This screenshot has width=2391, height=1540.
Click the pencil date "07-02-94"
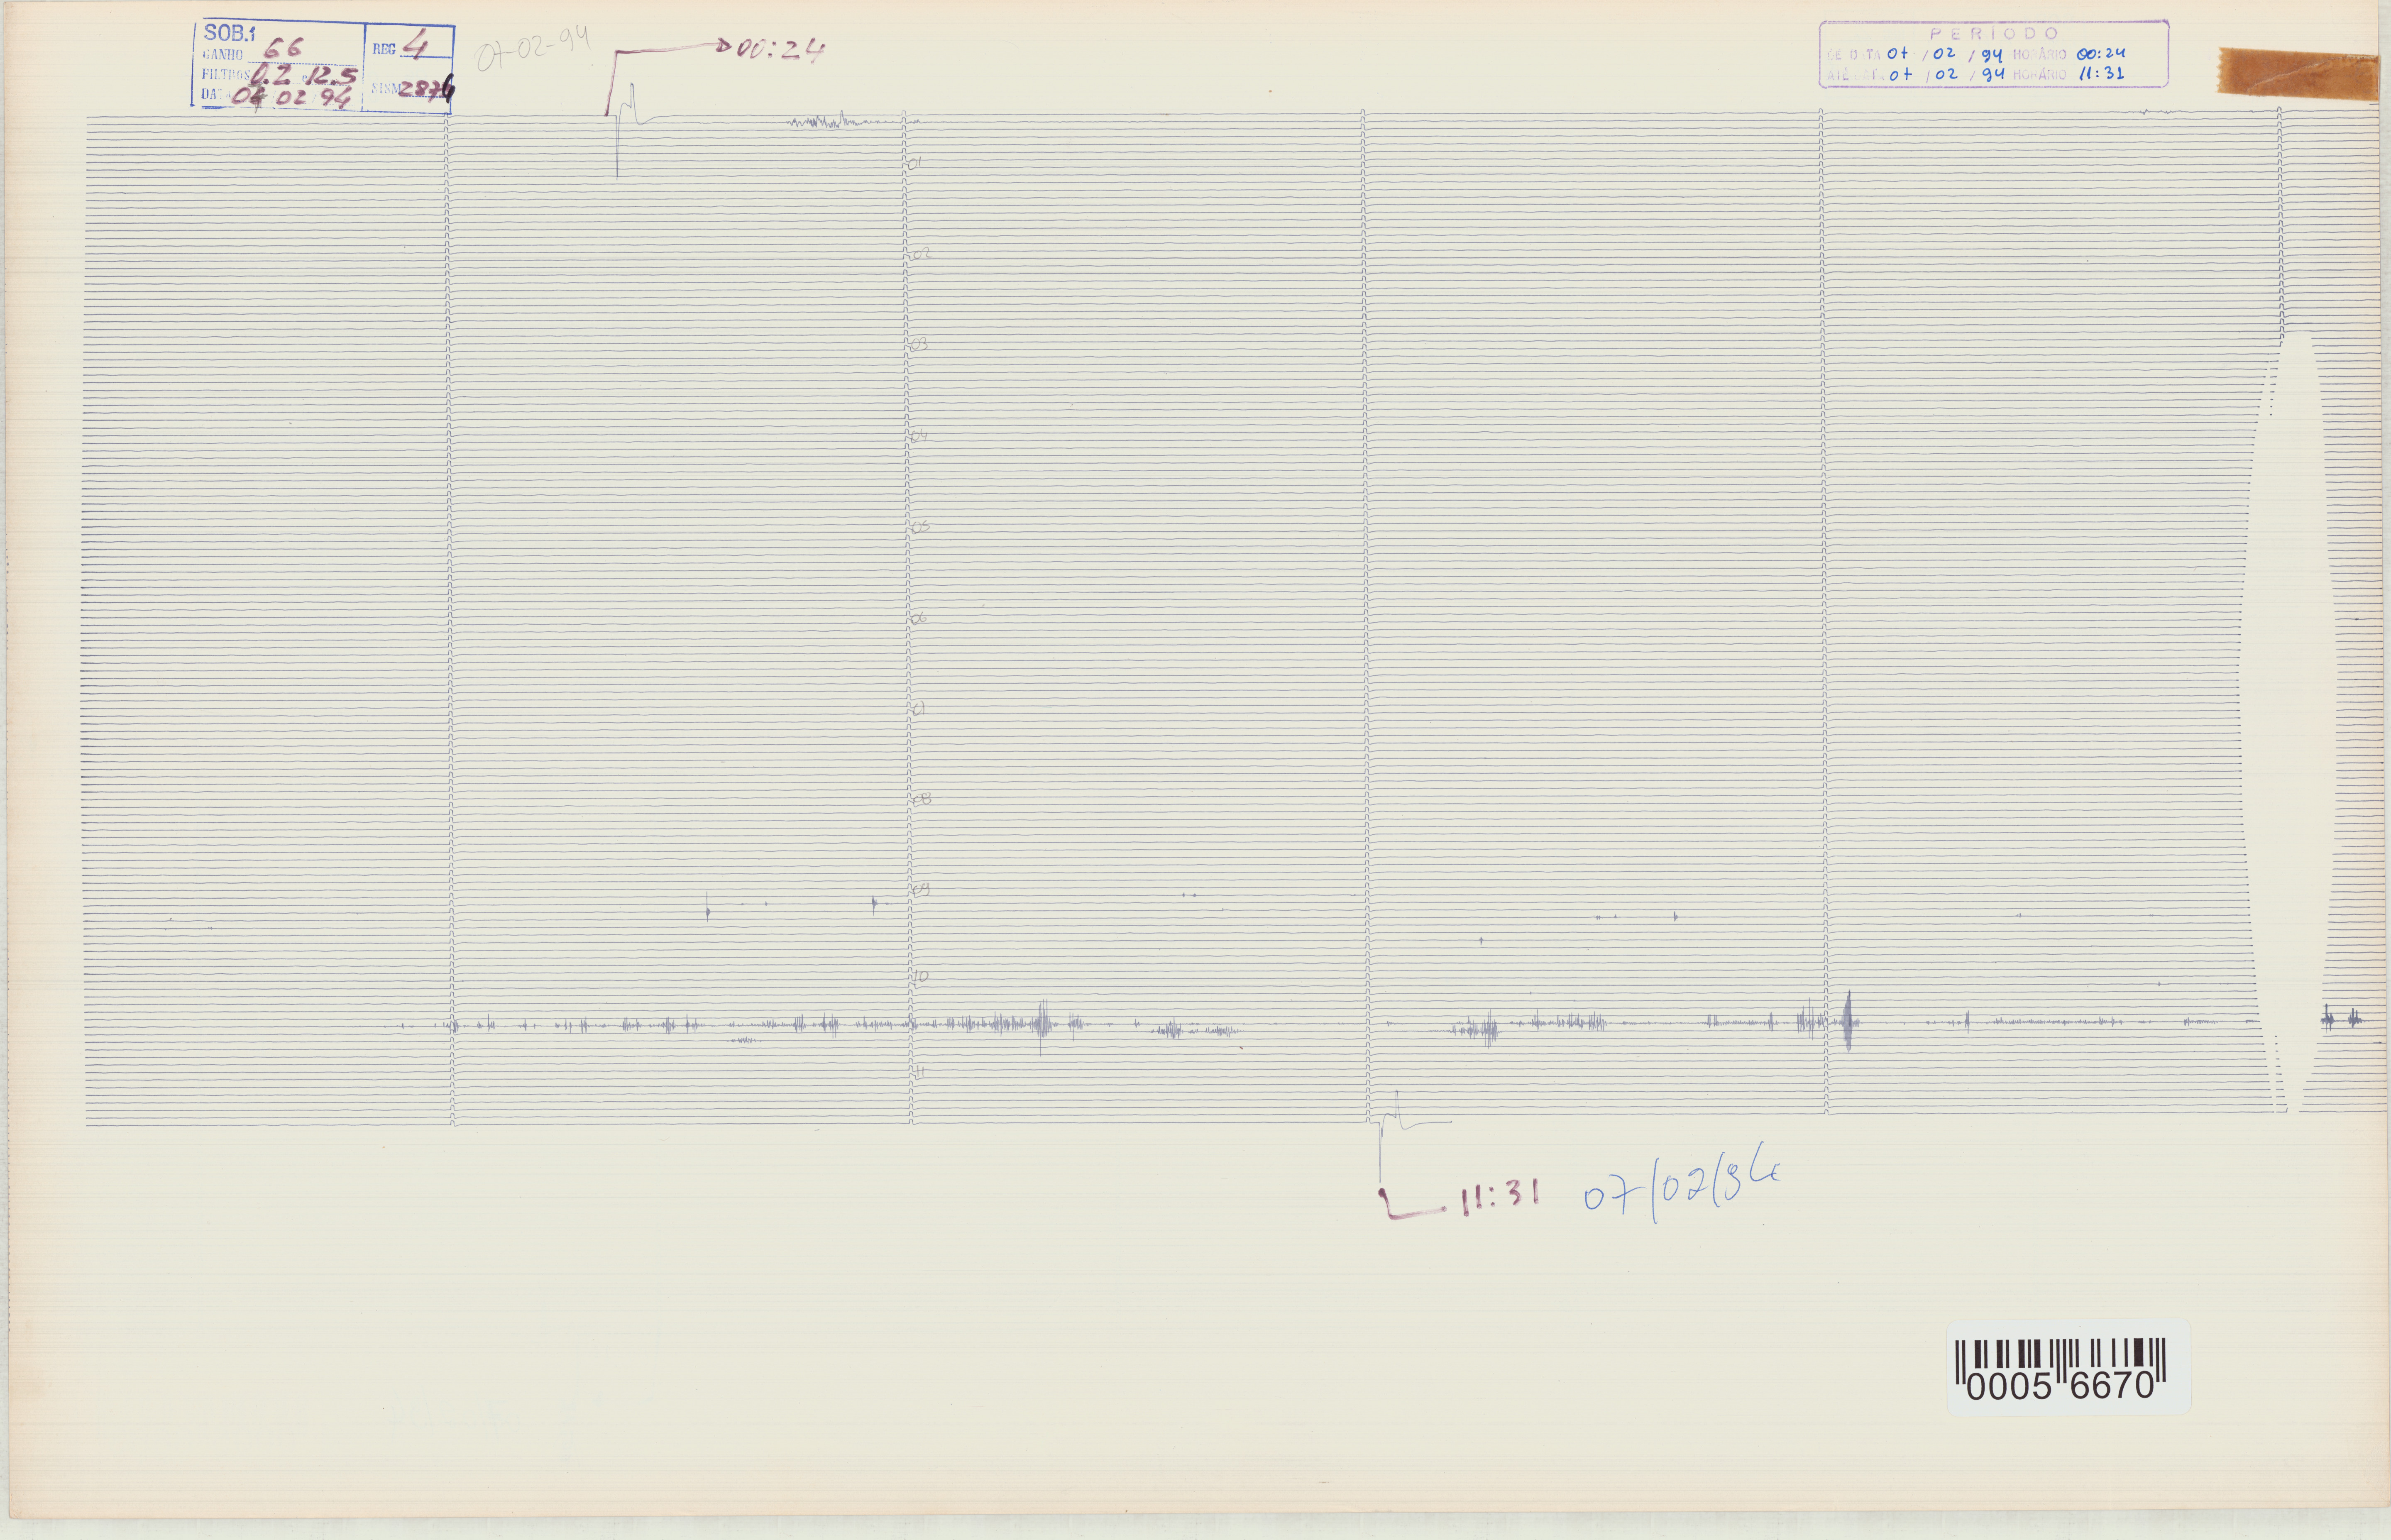coord(533,49)
